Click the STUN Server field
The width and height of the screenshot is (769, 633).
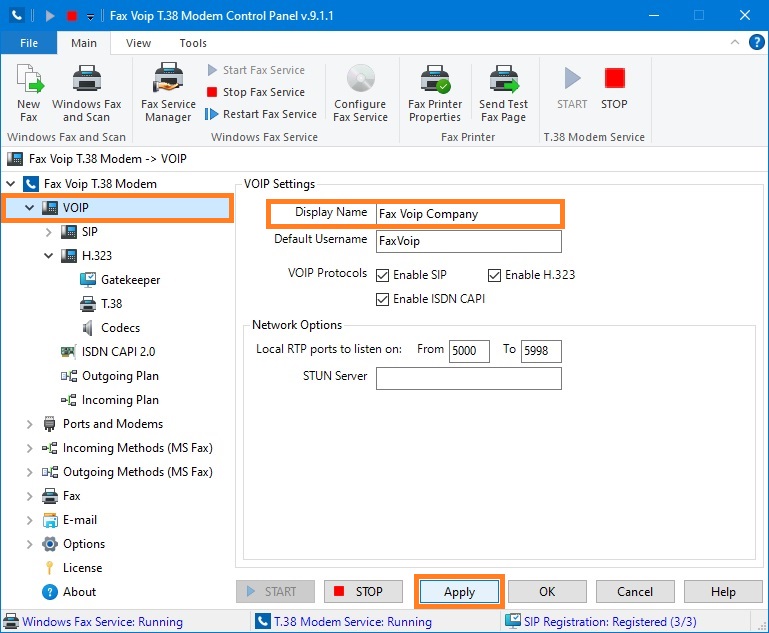468,379
